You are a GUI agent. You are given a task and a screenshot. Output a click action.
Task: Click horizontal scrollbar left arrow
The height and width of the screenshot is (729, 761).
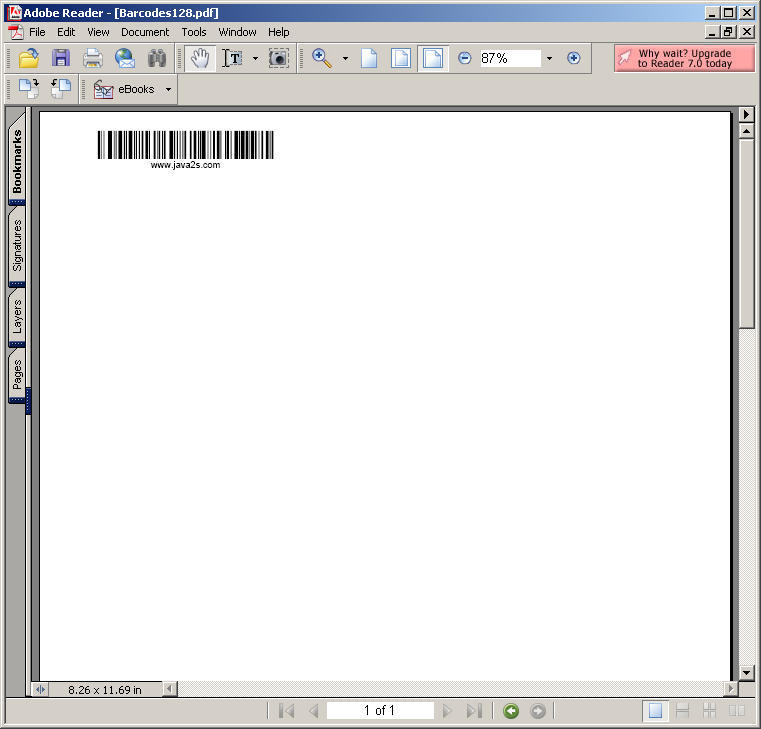click(x=169, y=689)
